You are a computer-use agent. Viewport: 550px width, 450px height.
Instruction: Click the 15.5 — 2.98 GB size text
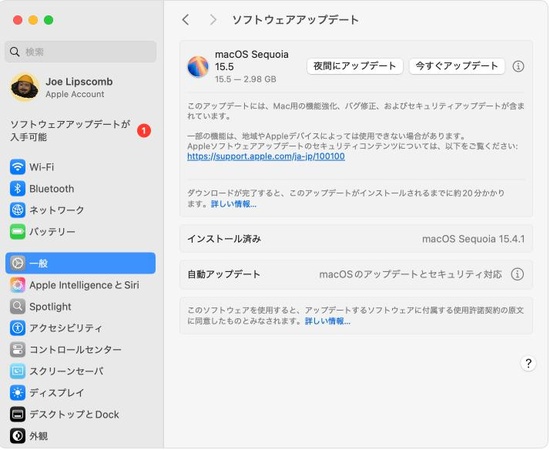(246, 79)
